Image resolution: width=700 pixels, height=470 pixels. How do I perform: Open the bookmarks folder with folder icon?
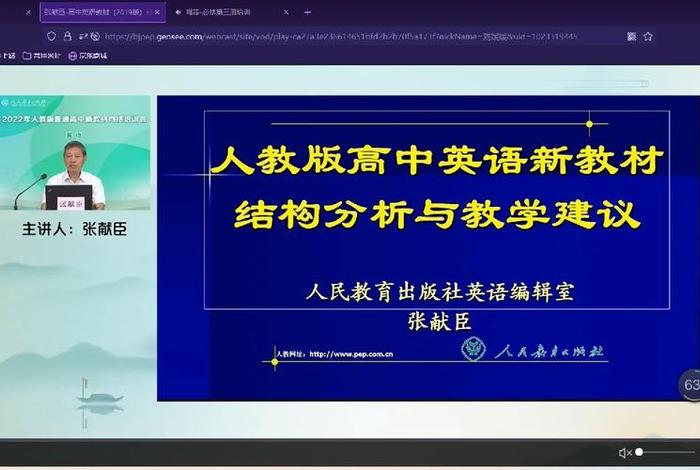click(41, 56)
